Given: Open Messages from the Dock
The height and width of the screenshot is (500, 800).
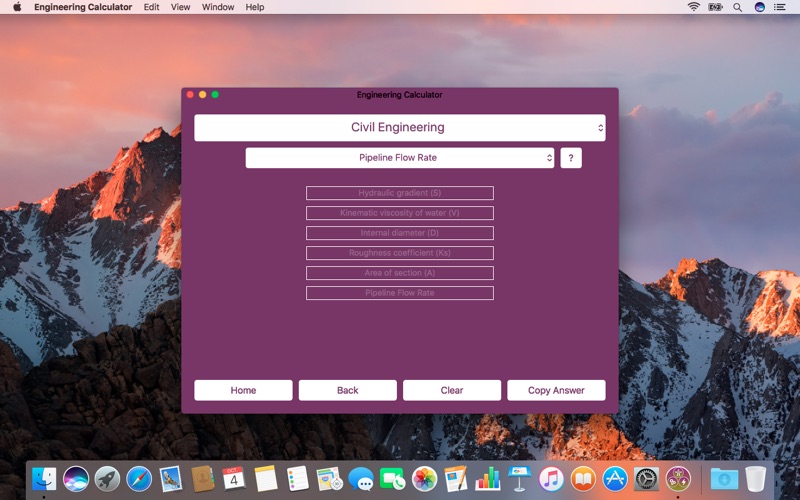Looking at the screenshot, I should (361, 479).
